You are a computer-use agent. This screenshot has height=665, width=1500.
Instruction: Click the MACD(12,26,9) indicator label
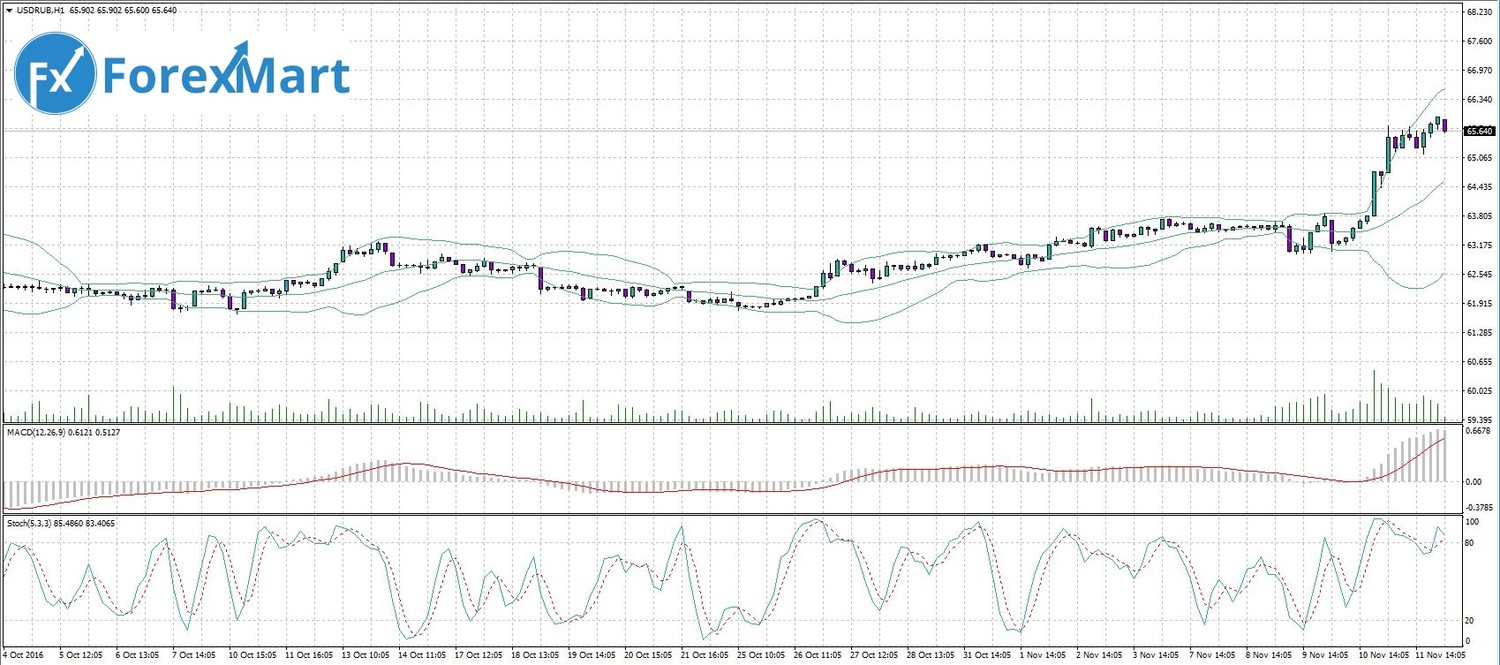[x=36, y=432]
